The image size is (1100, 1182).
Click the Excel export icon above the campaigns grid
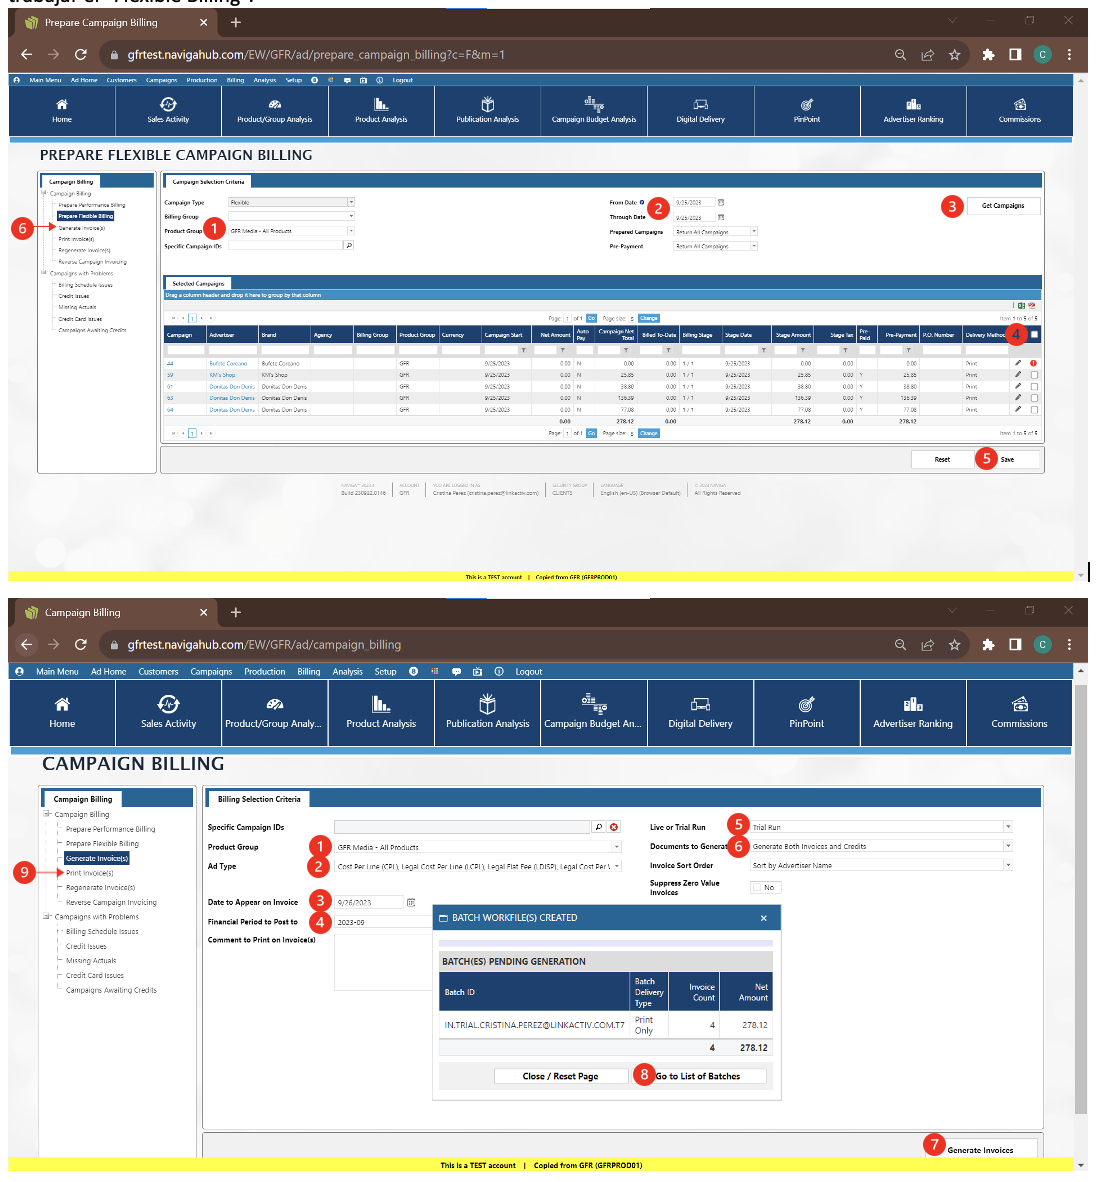1021,306
